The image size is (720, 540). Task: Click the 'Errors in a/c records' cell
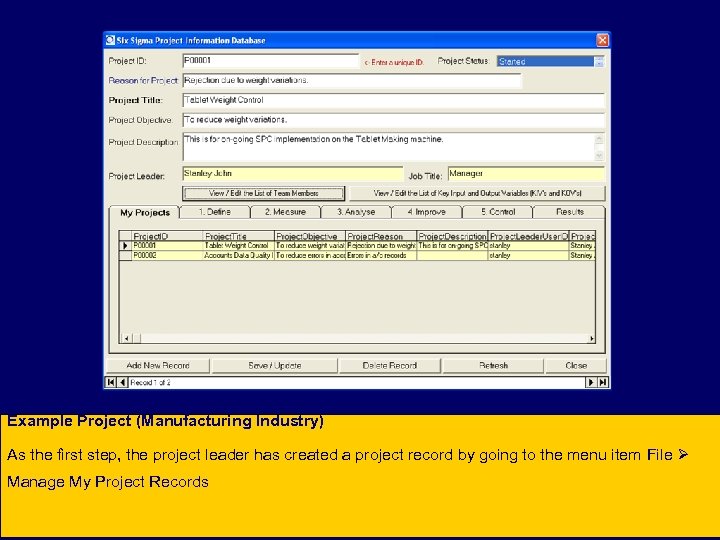tap(381, 255)
